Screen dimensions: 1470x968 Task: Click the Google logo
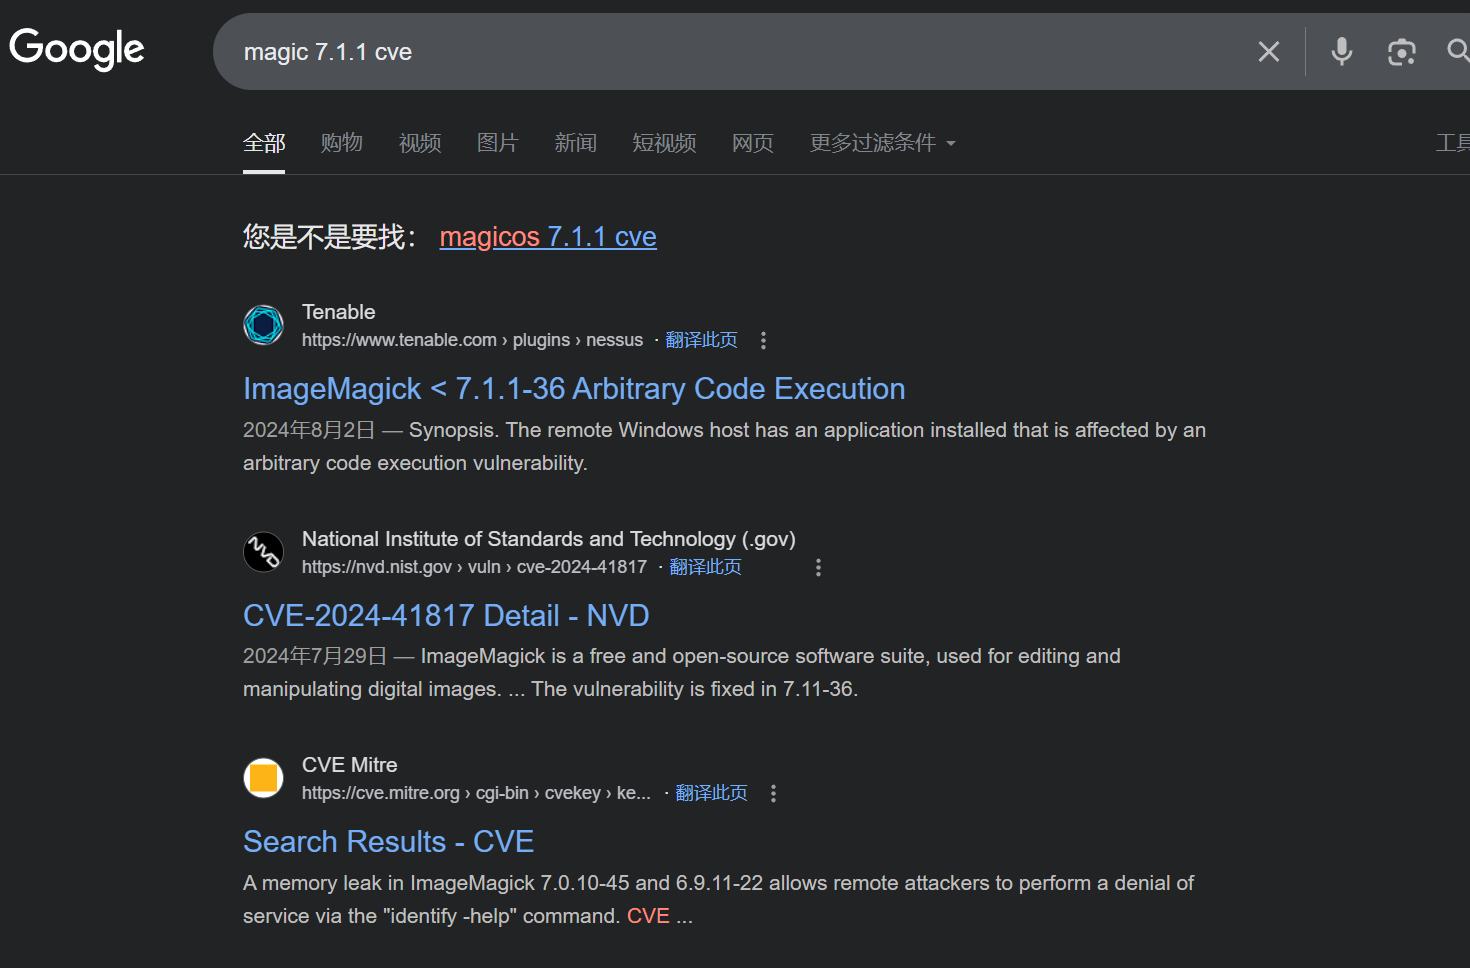77,49
